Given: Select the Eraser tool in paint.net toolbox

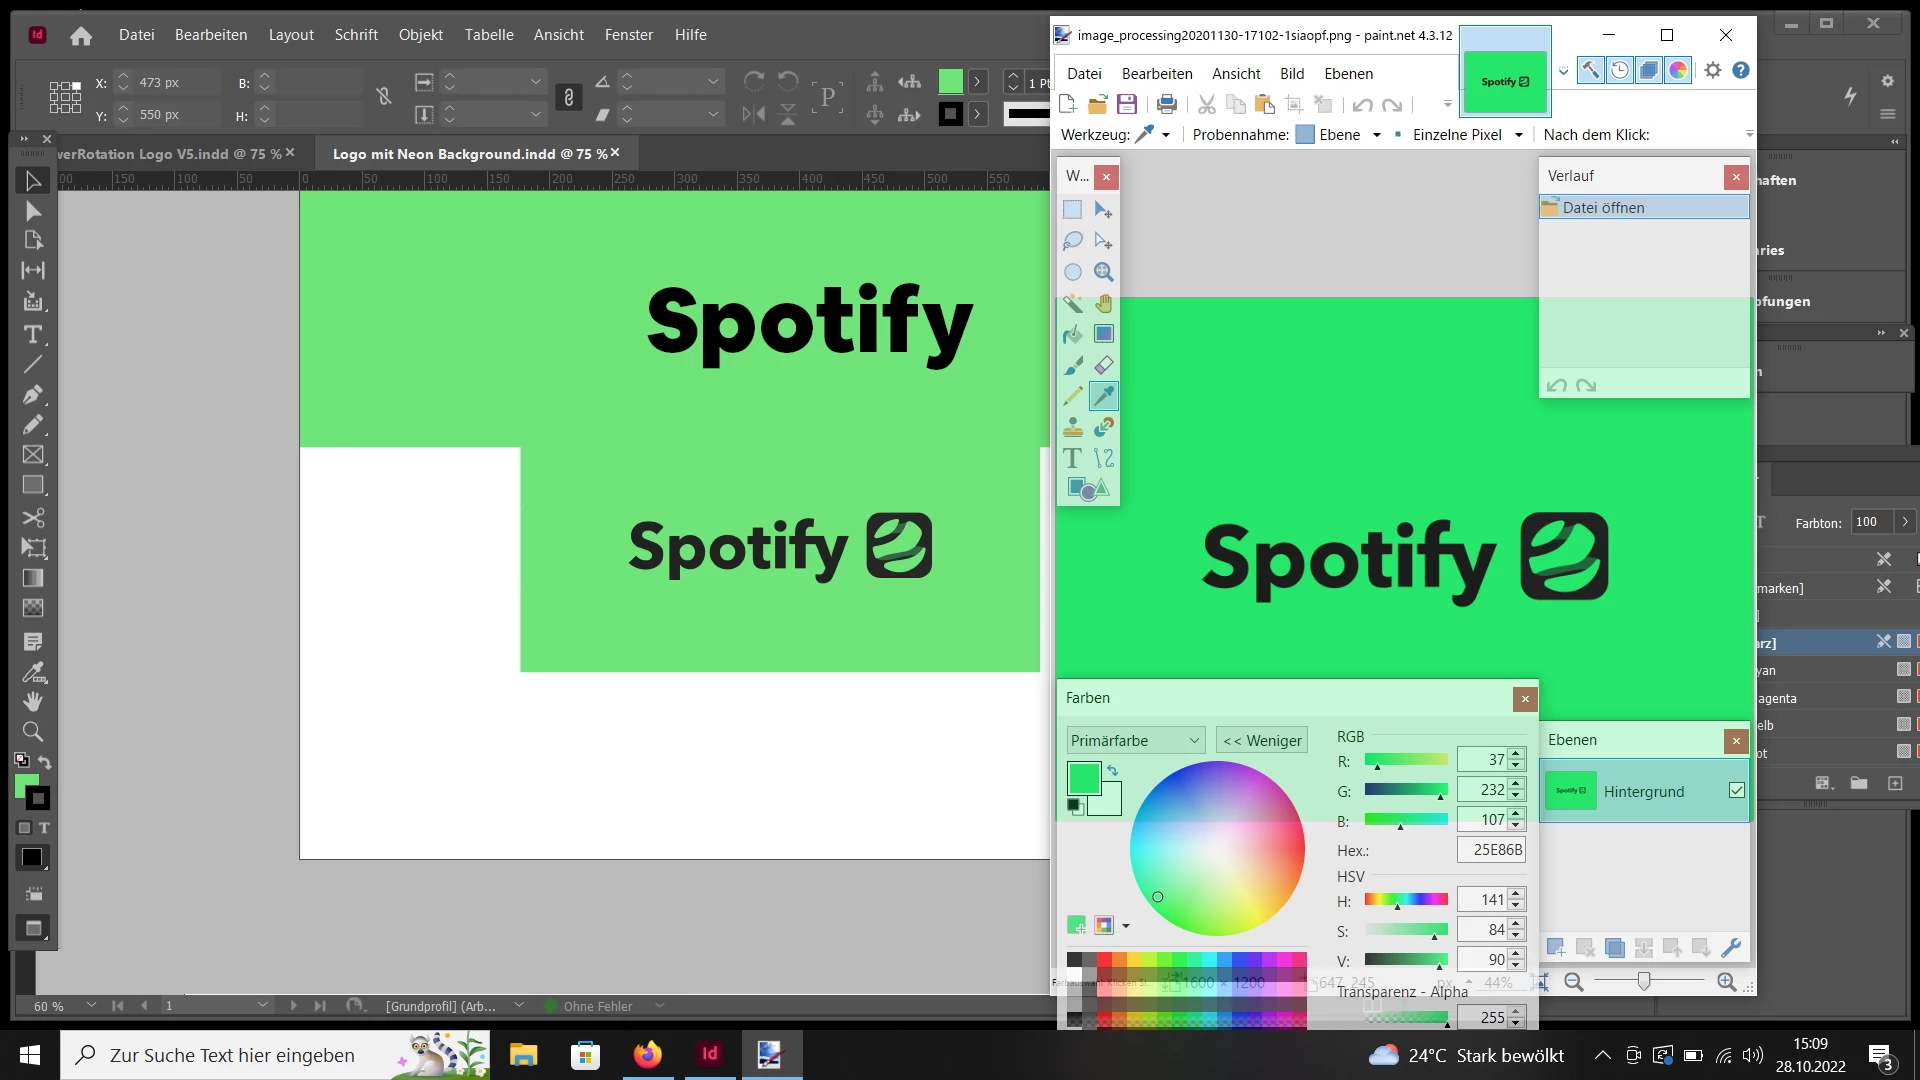Looking at the screenshot, I should (x=1103, y=365).
